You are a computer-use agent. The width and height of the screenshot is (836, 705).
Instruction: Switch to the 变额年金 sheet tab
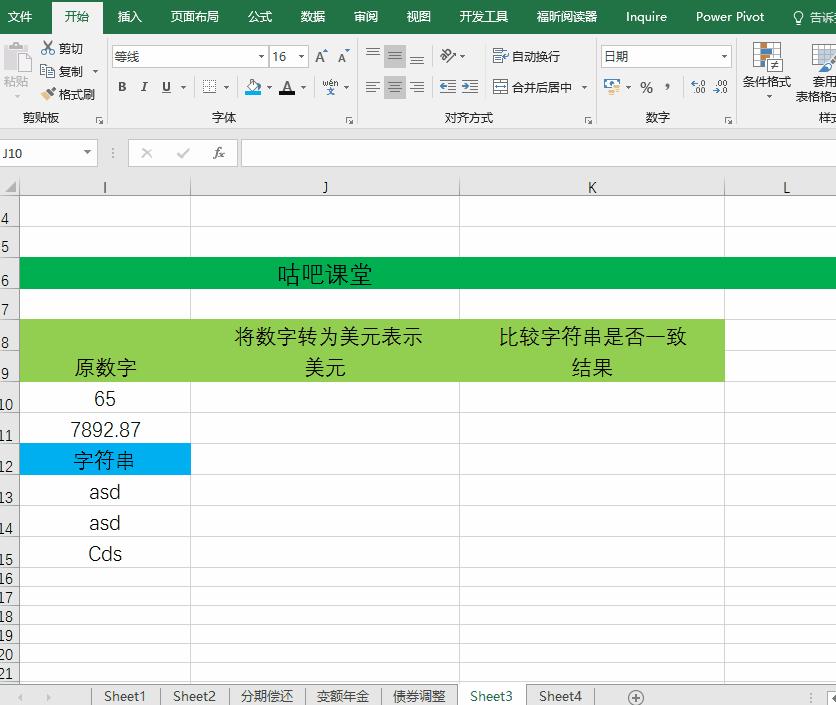click(342, 696)
